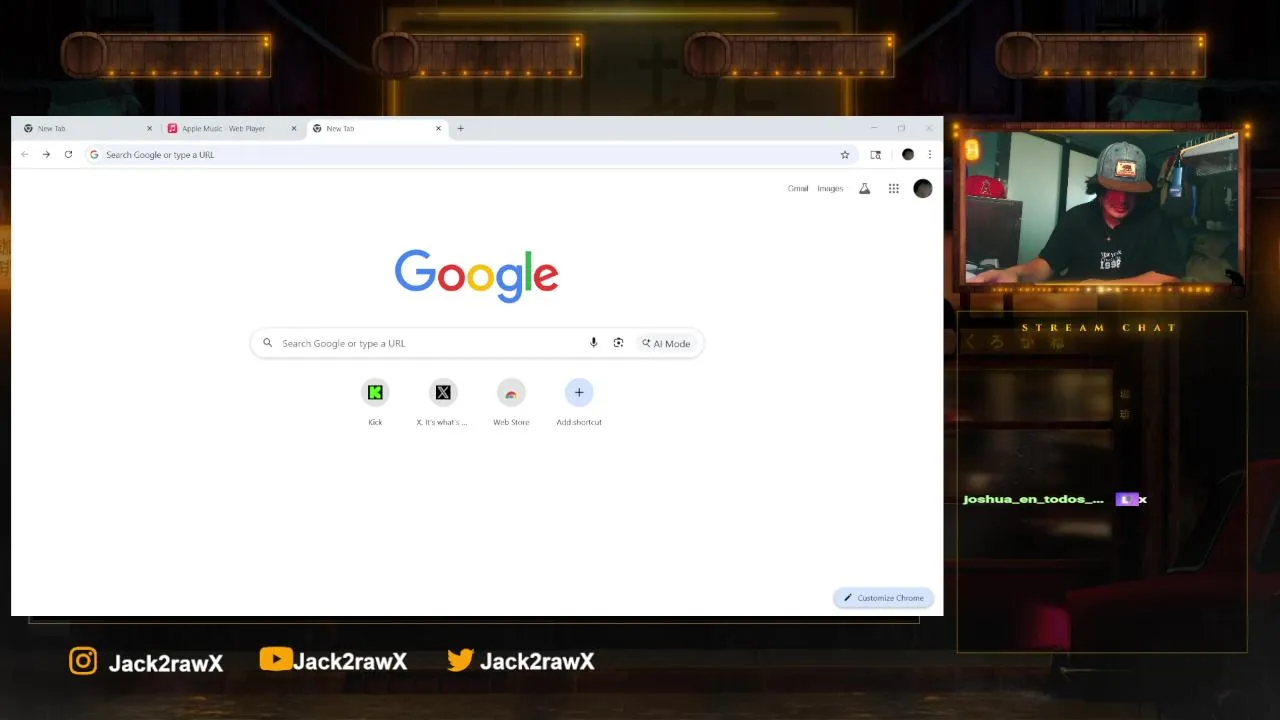Viewport: 1280px width, 720px height.
Task: Bookmark this tab with the star icon
Action: point(845,154)
